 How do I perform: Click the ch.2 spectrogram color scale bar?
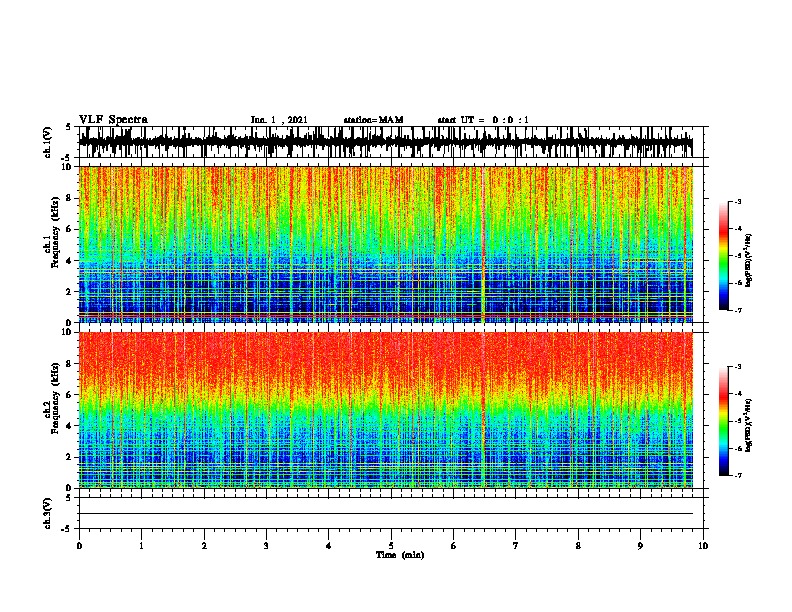coord(723,421)
